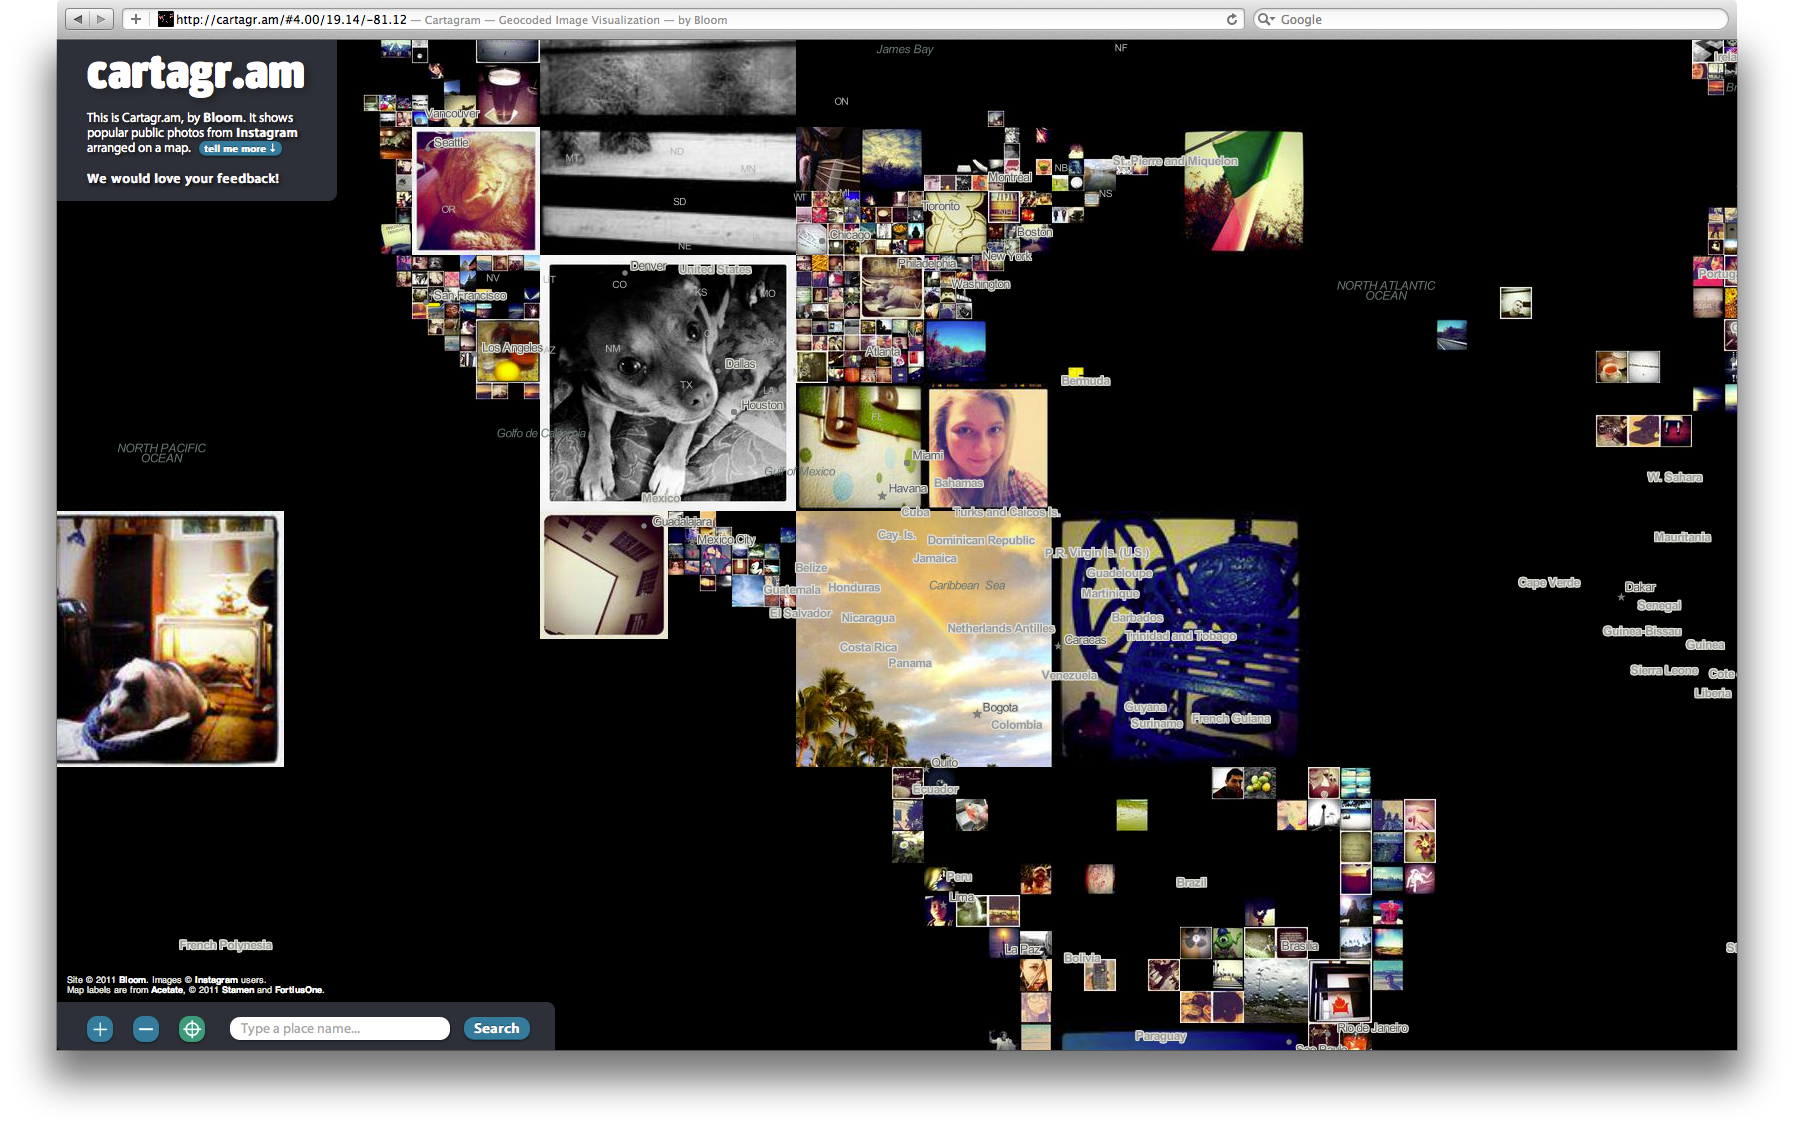
Task: Reload the page with the refresh icon
Action: [1232, 19]
